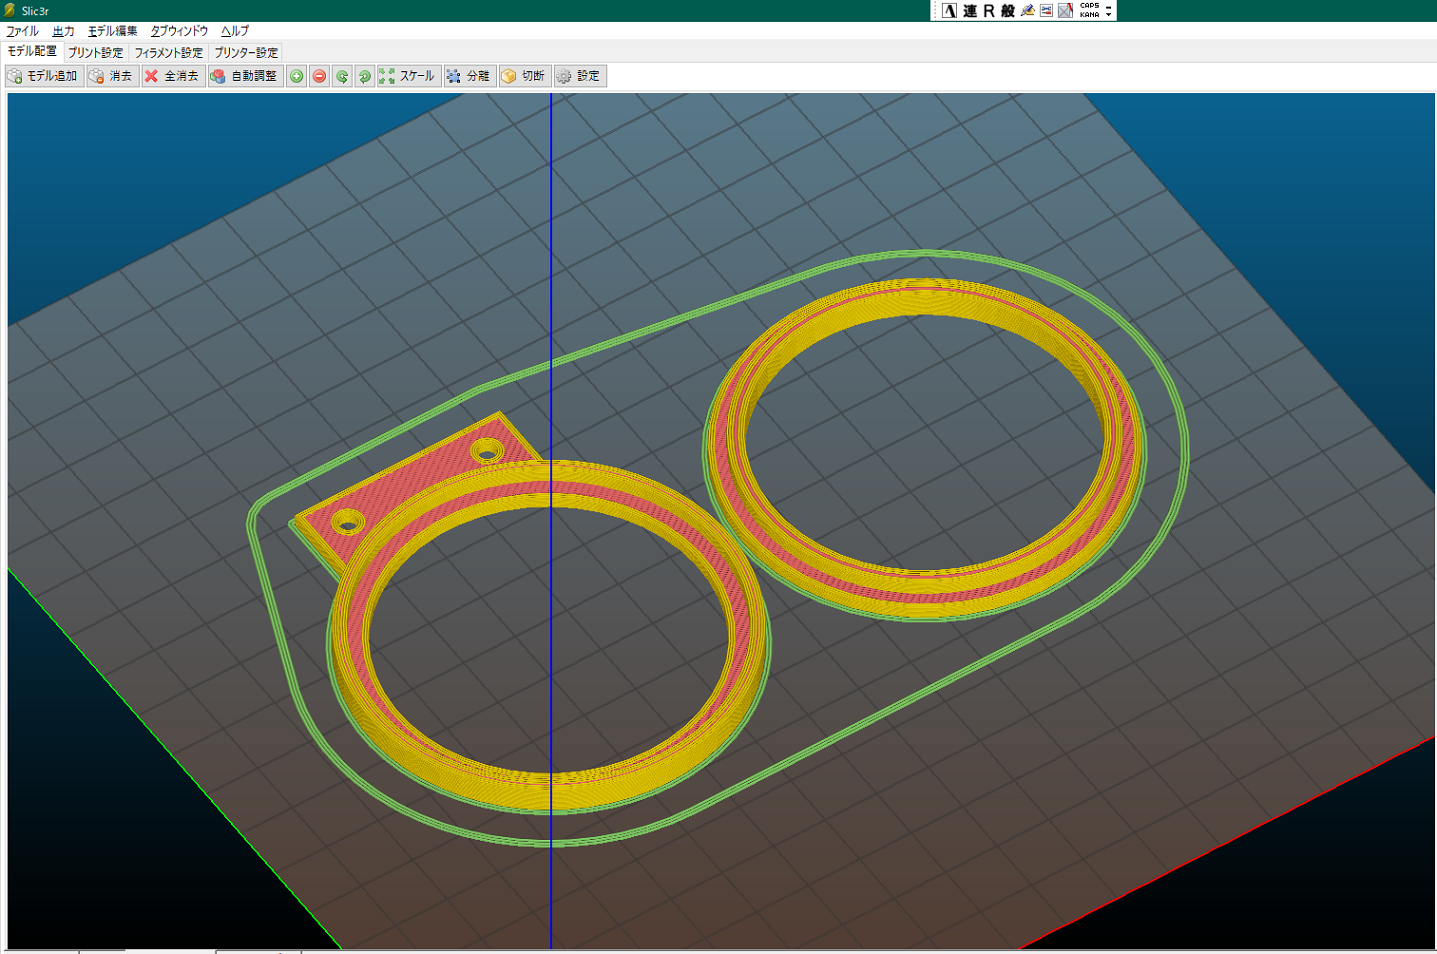The width and height of the screenshot is (1437, 954).
Task: Click the スケール (scale) button
Action: coord(408,76)
